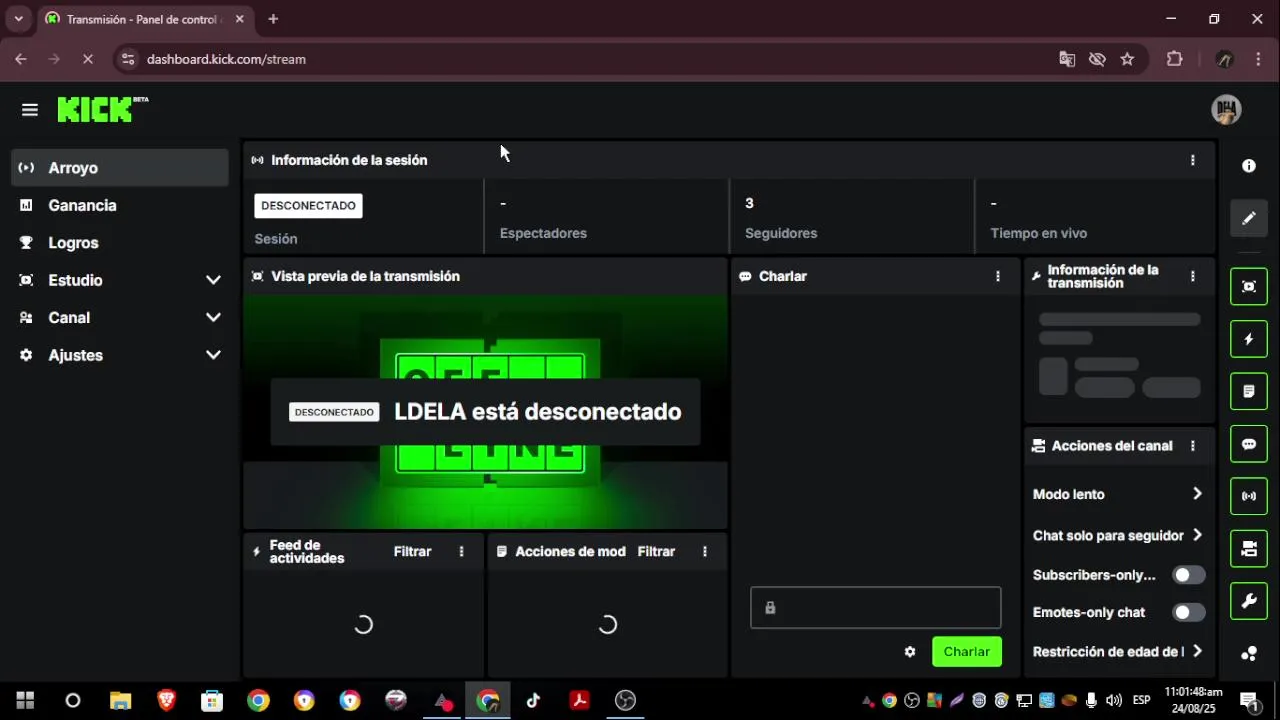This screenshot has height=720, width=1280.
Task: Open the browser tab search dropdown
Action: click(x=18, y=19)
